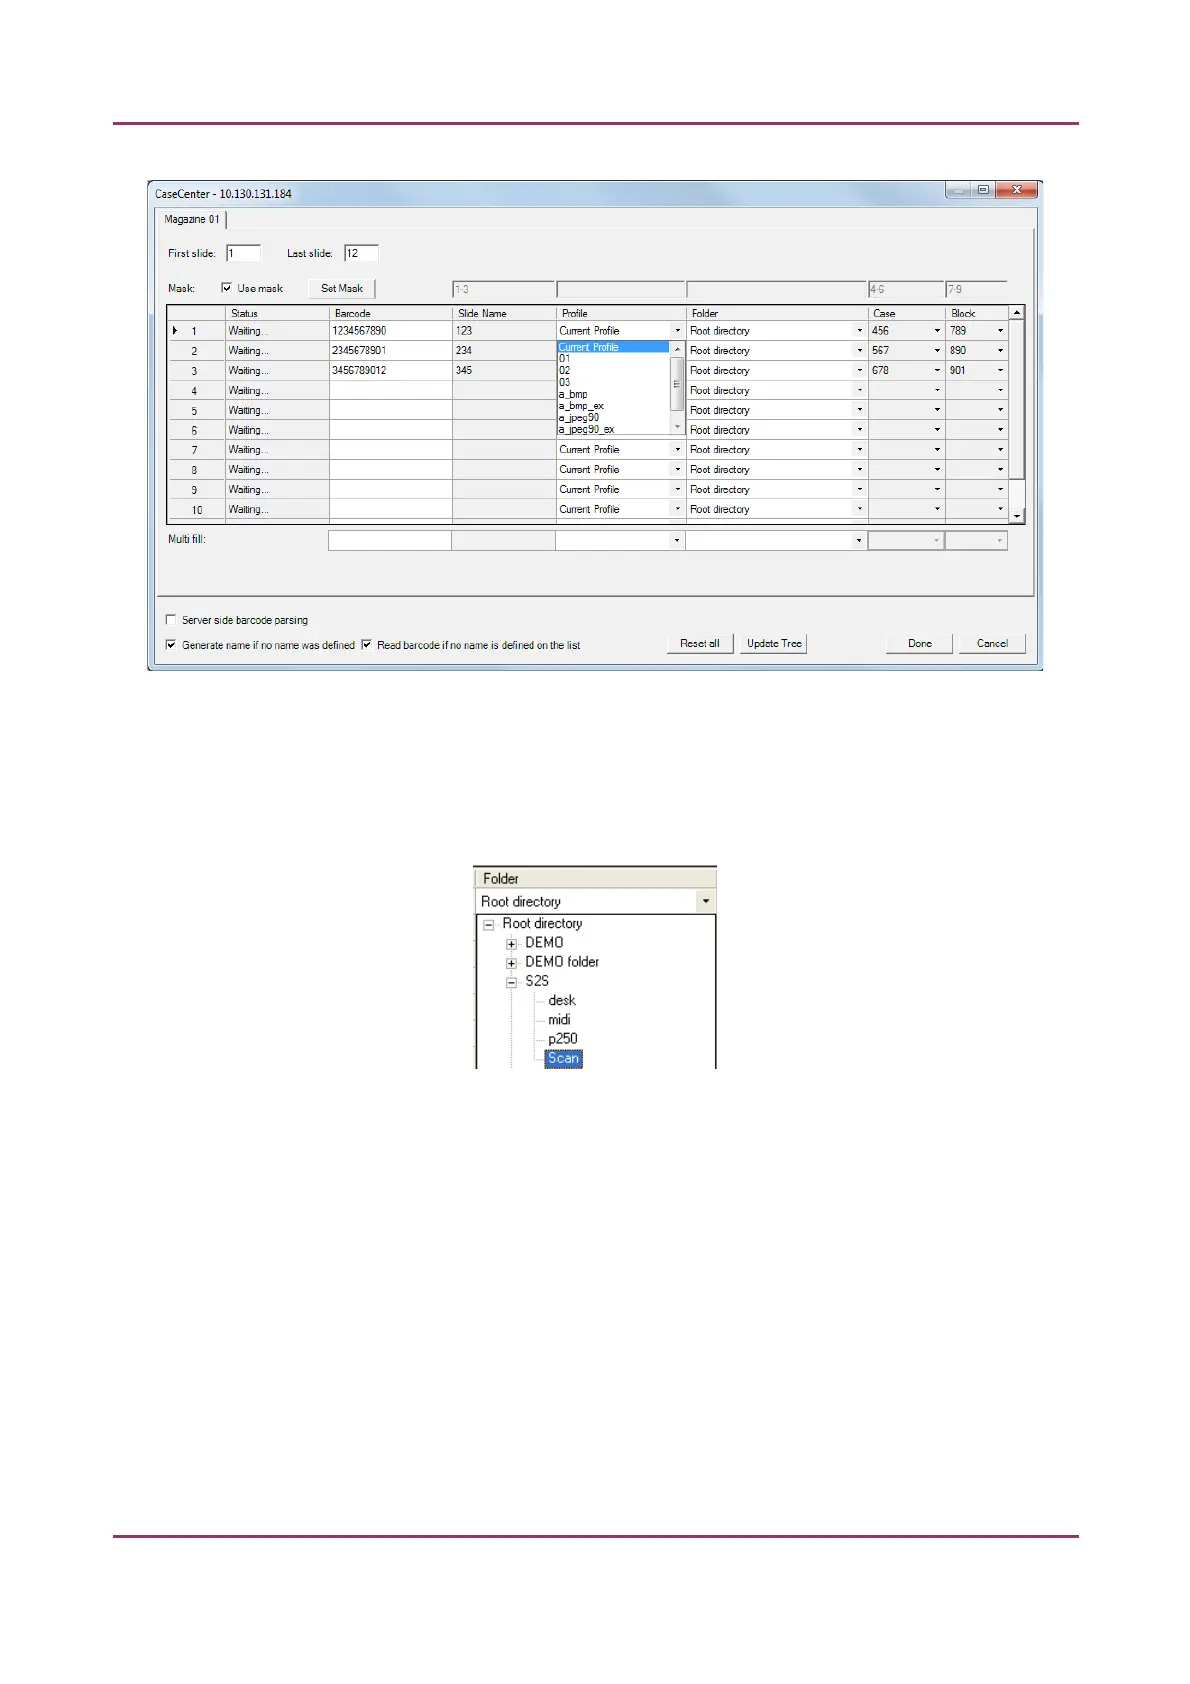Open Block dropdown showing 789
Screen dimensions: 1190x1684
pyautogui.click(x=1000, y=331)
